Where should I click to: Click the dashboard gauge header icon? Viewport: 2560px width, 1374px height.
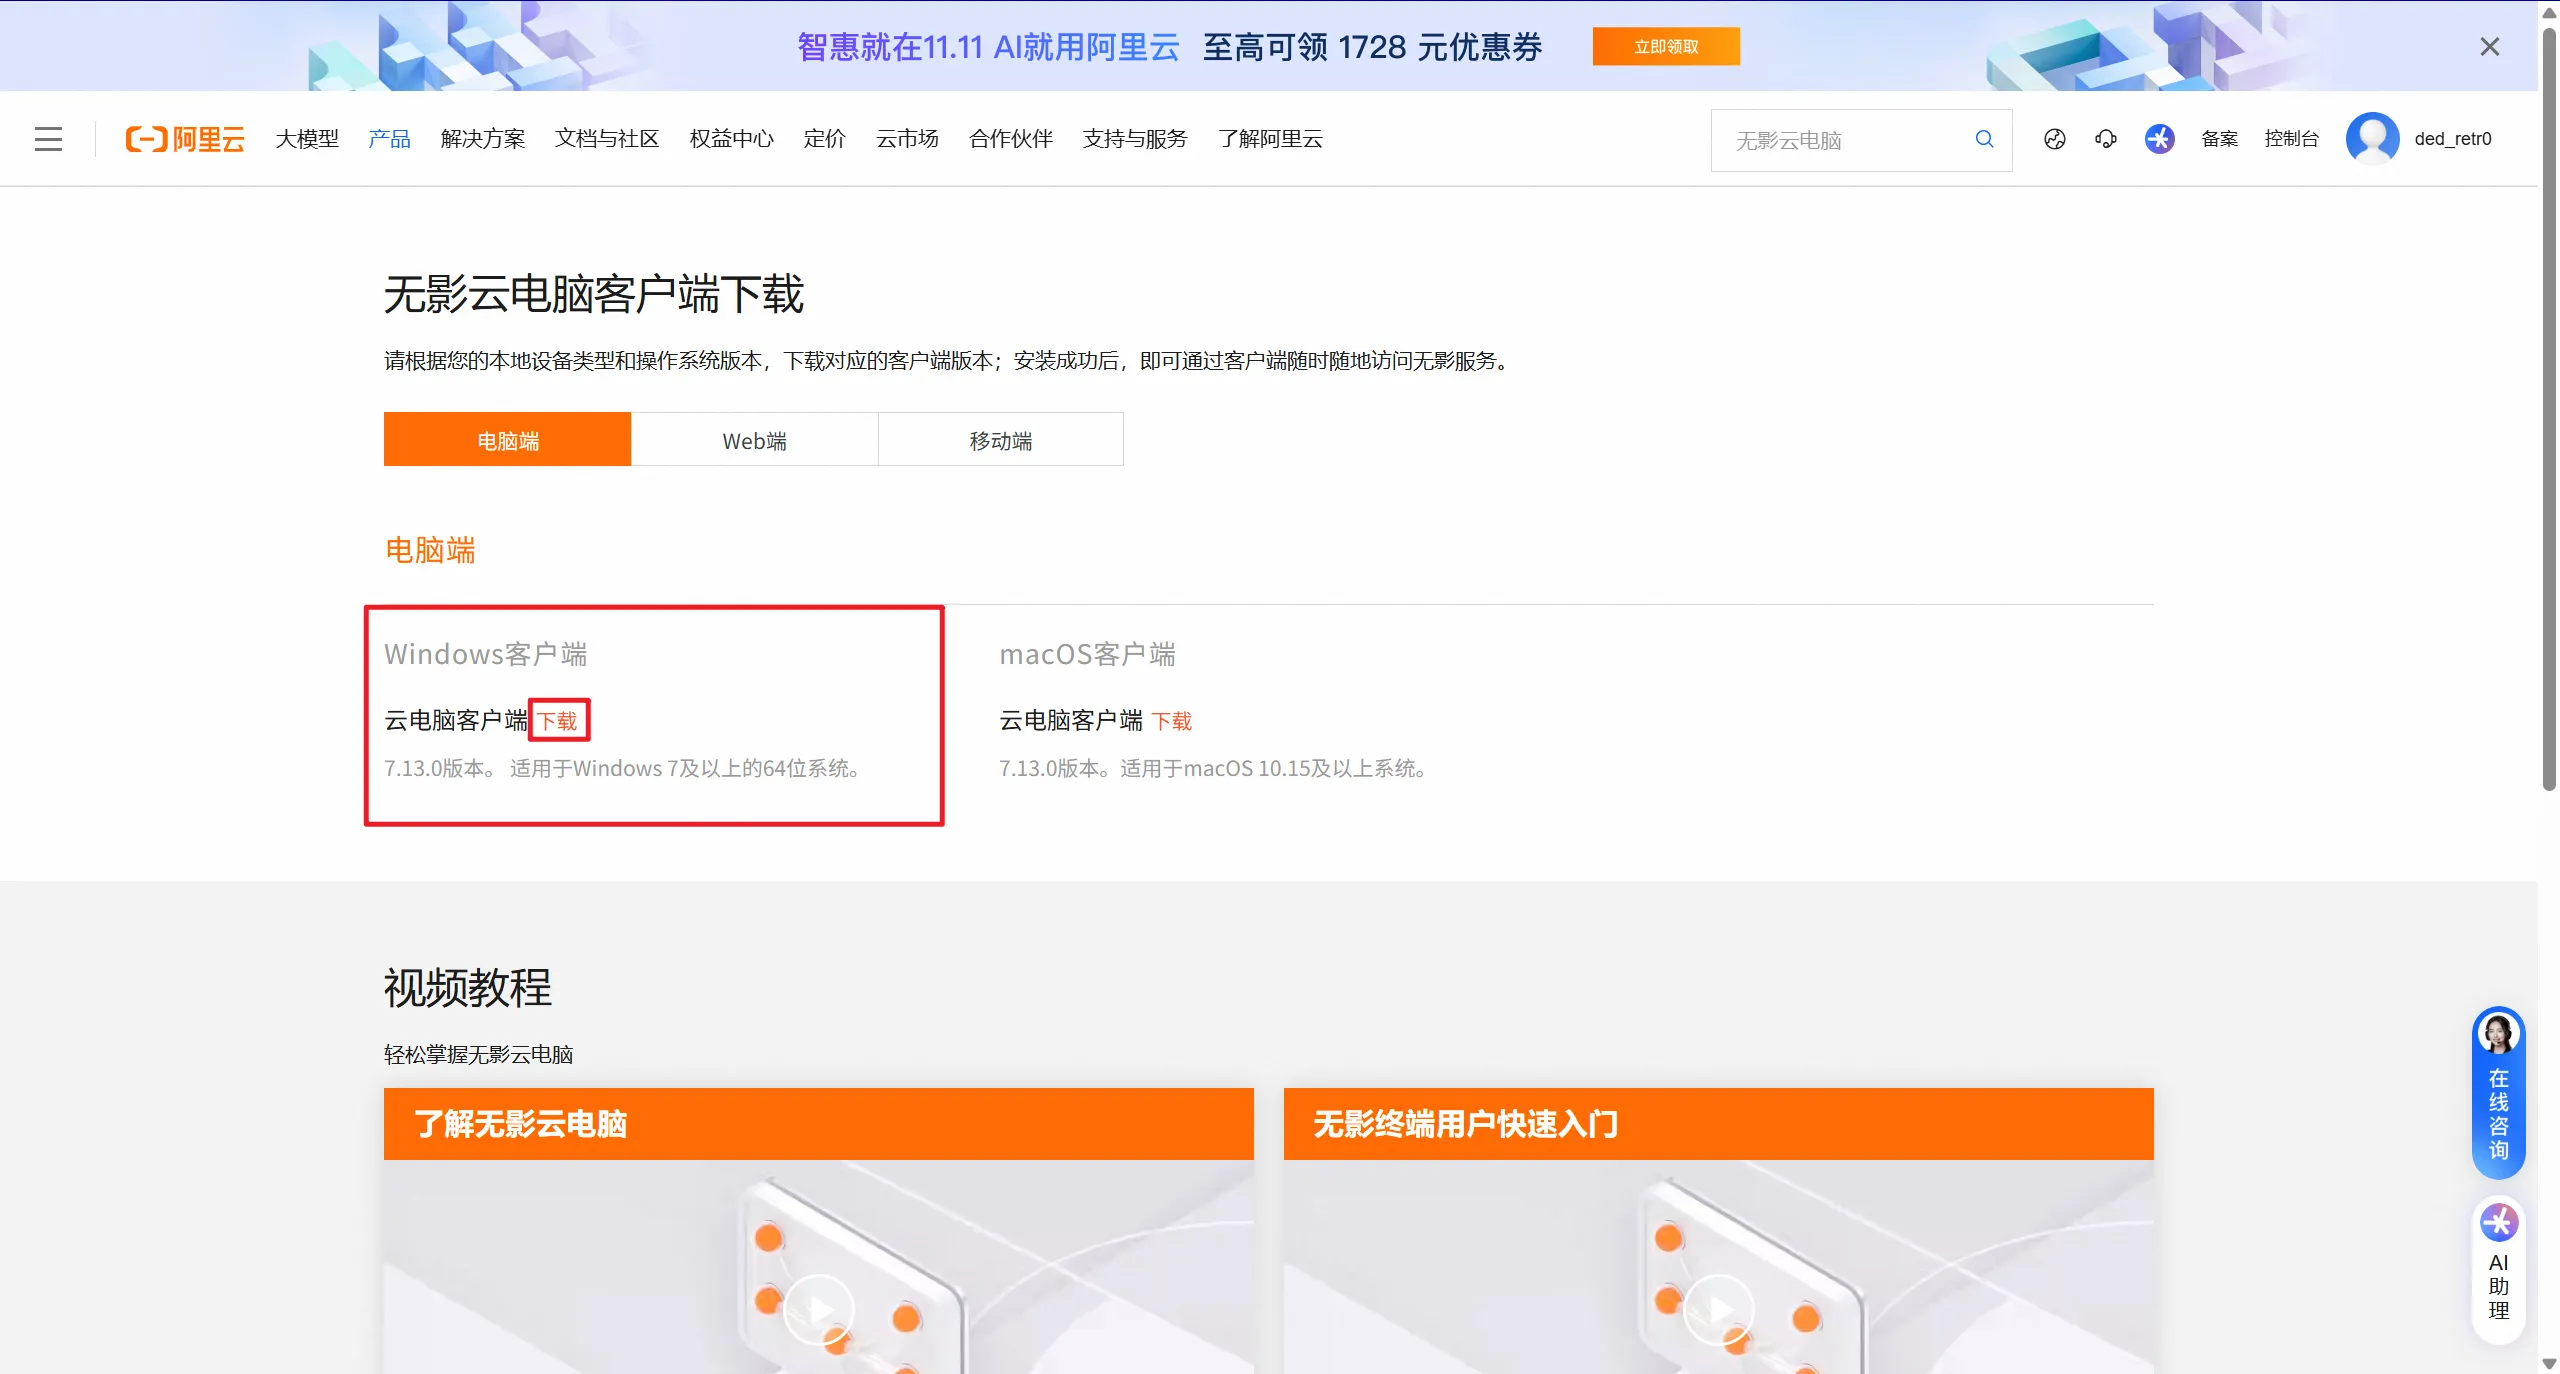(2054, 139)
